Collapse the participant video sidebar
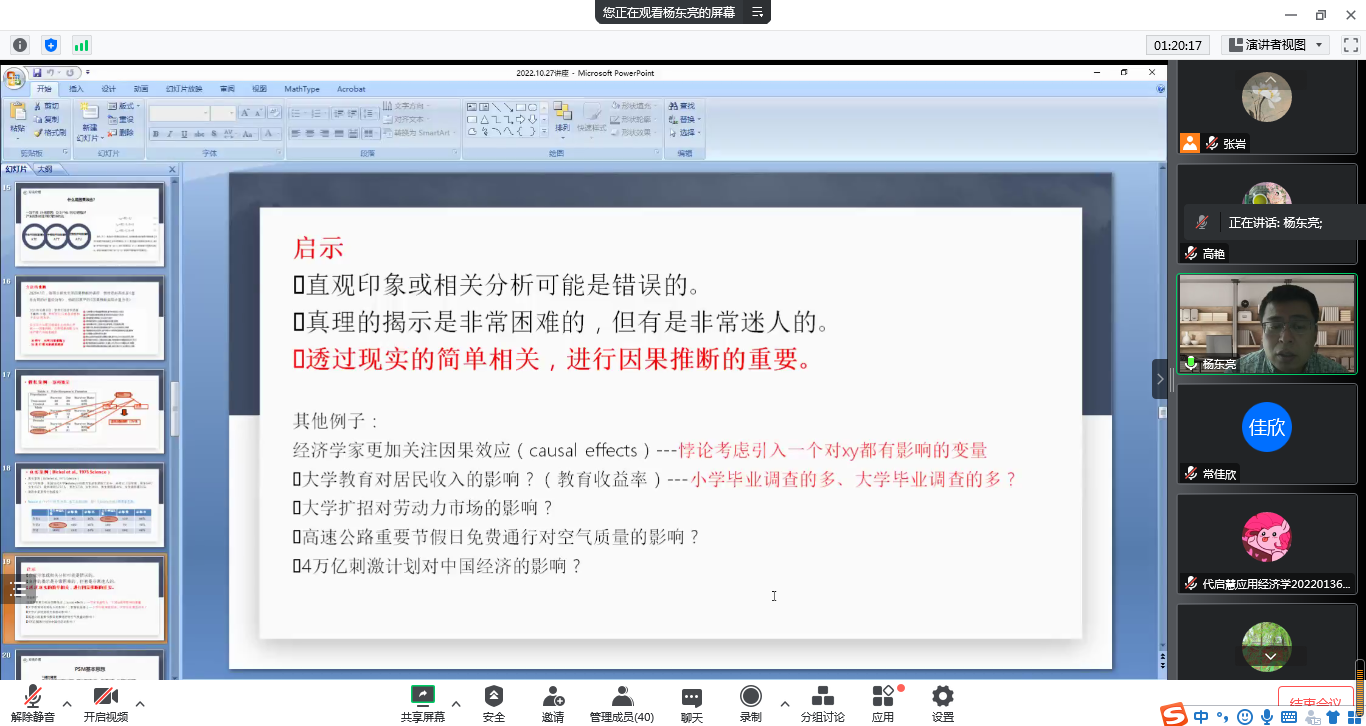This screenshot has width=1366, height=726. (x=1159, y=379)
